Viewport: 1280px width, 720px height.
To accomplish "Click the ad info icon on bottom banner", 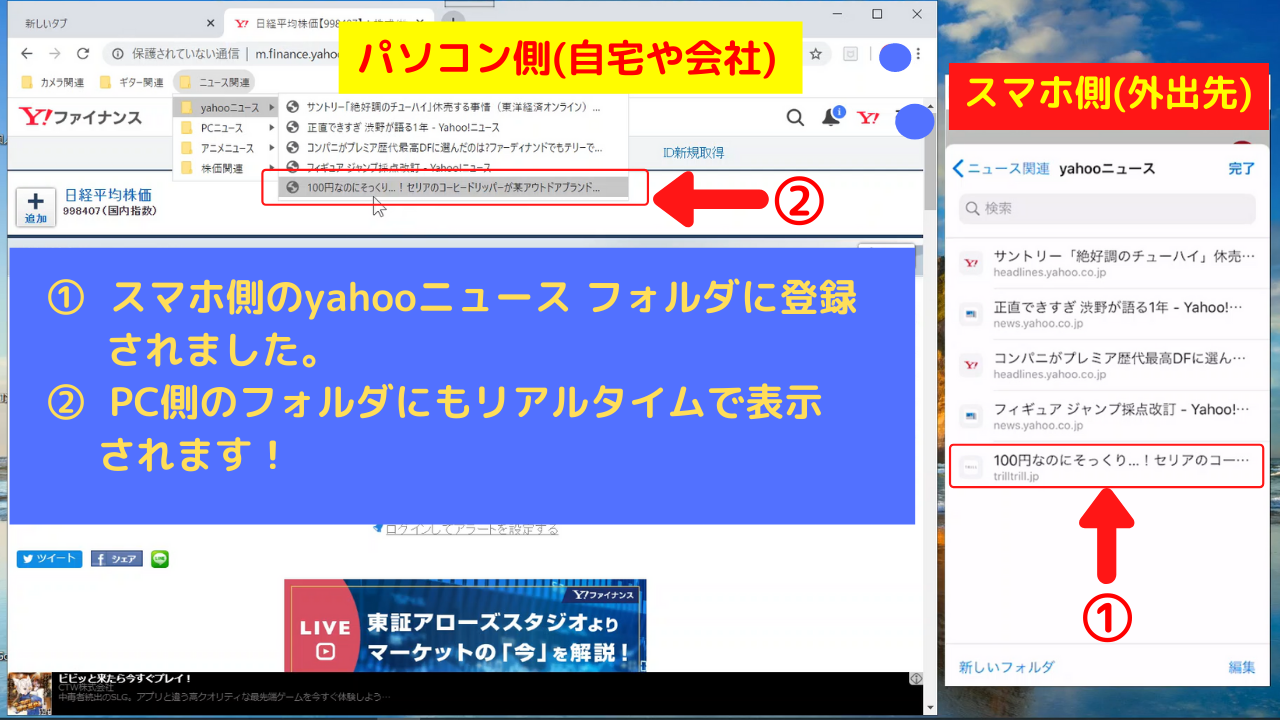I will pos(916,679).
